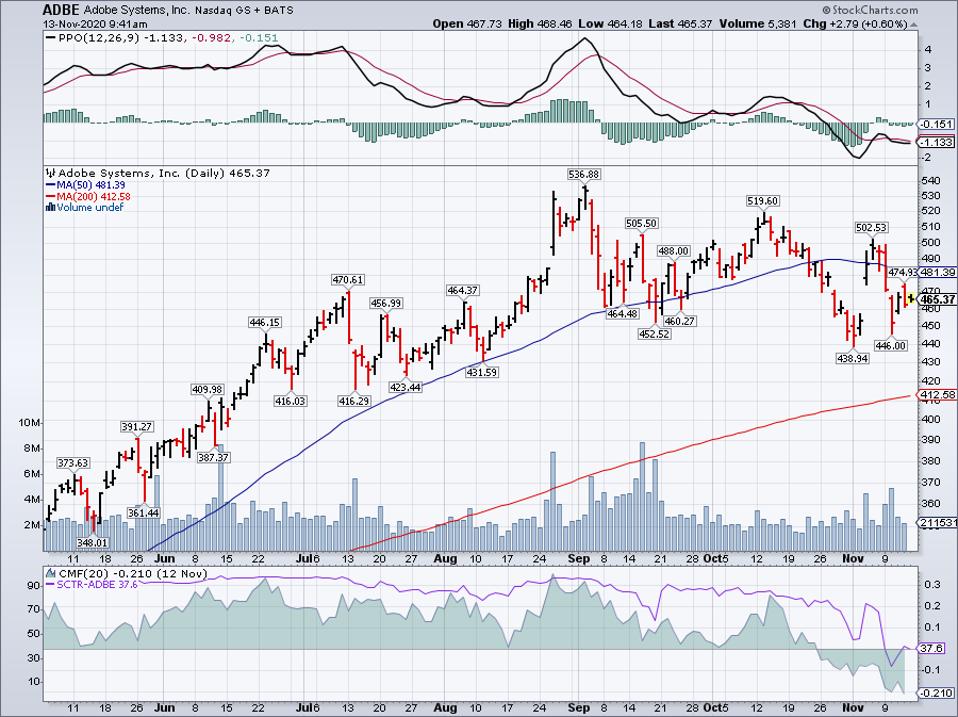958x717 pixels.
Task: Click the High 468.46 header value
Action: tap(540, 24)
